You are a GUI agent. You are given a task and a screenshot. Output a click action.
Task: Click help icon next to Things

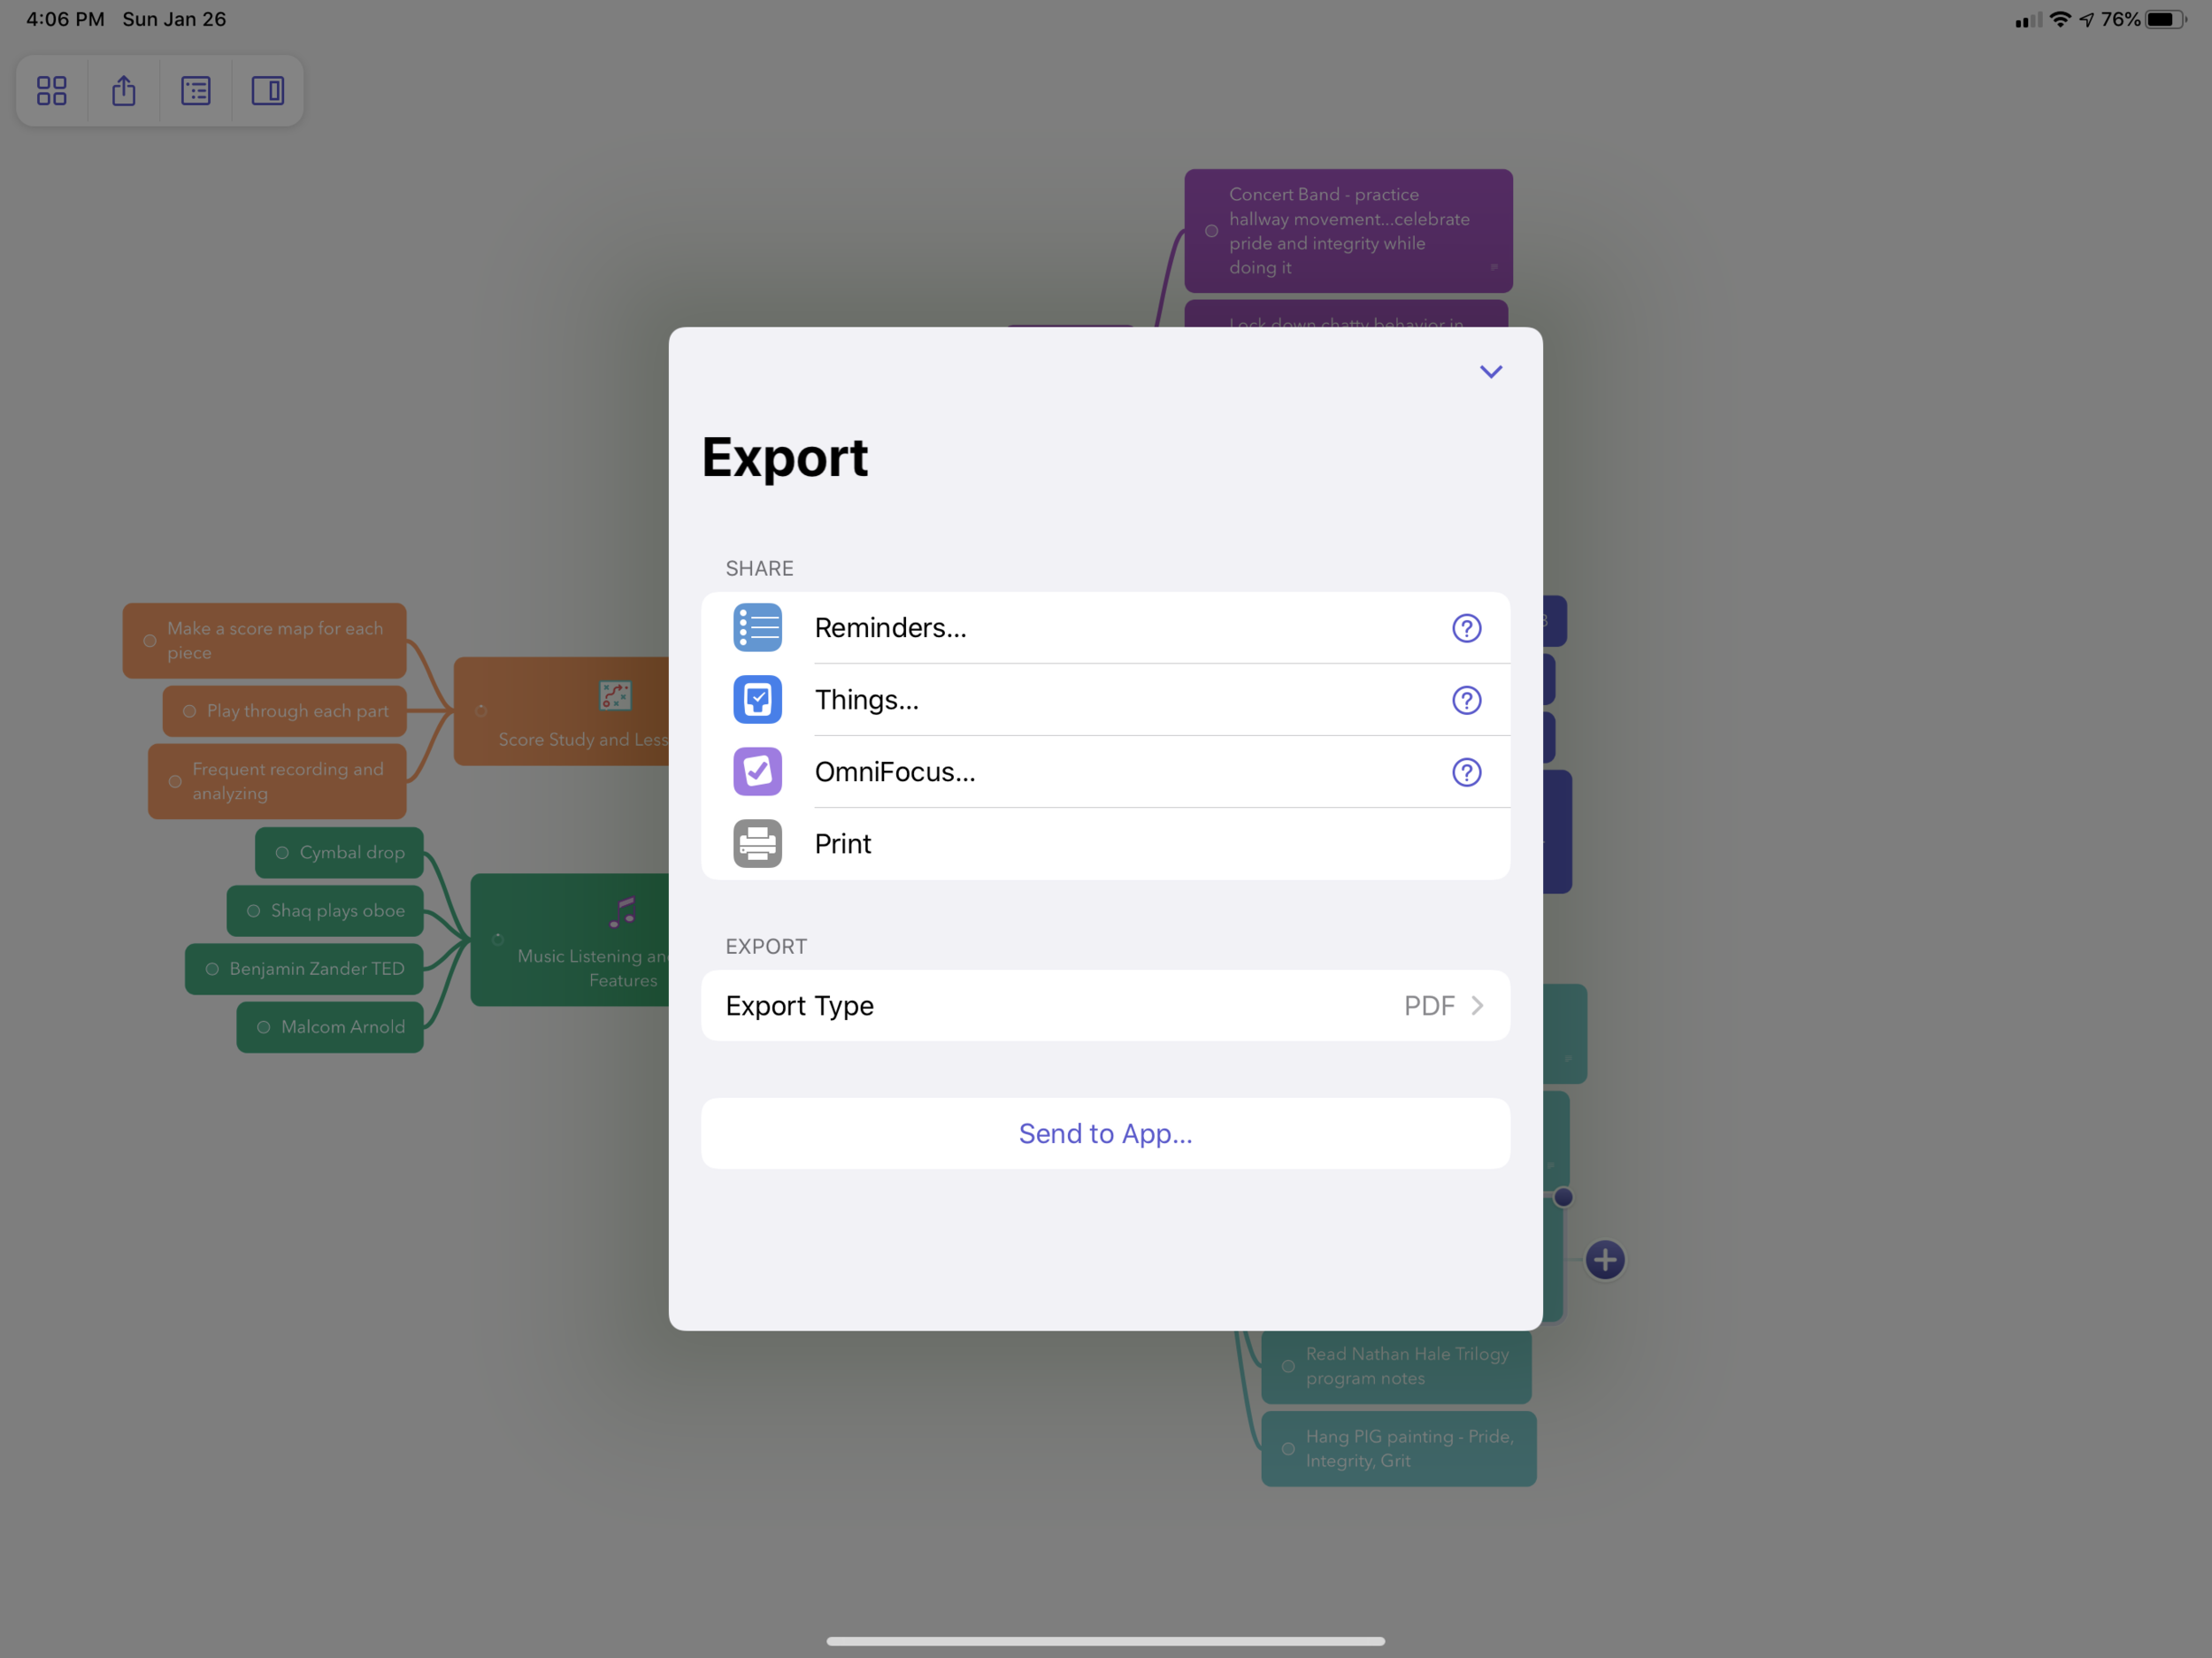pos(1466,698)
